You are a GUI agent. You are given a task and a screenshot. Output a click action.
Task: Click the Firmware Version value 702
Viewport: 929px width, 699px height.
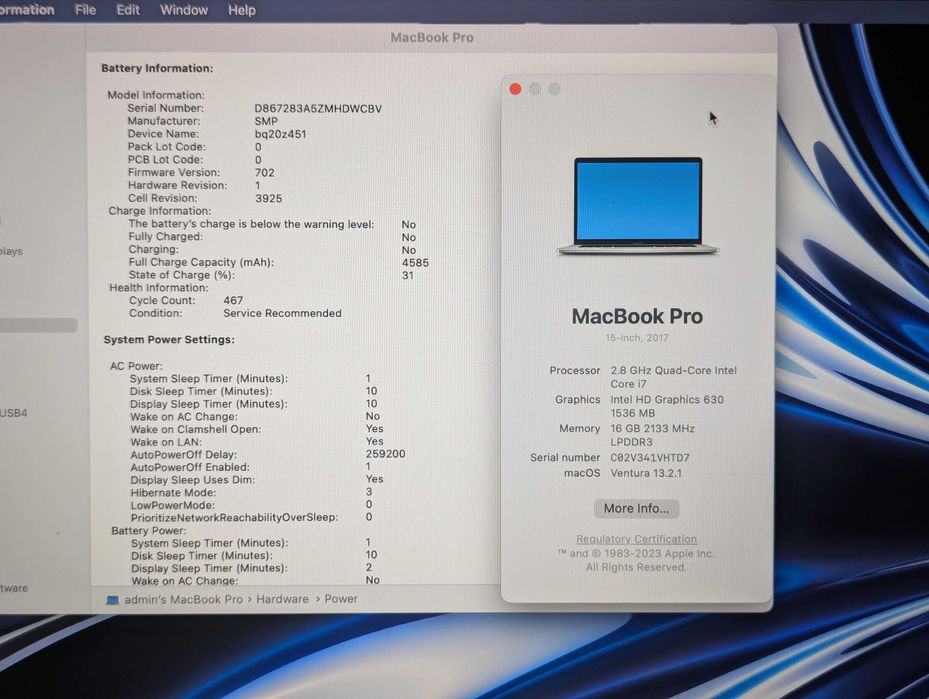pyautogui.click(x=265, y=172)
